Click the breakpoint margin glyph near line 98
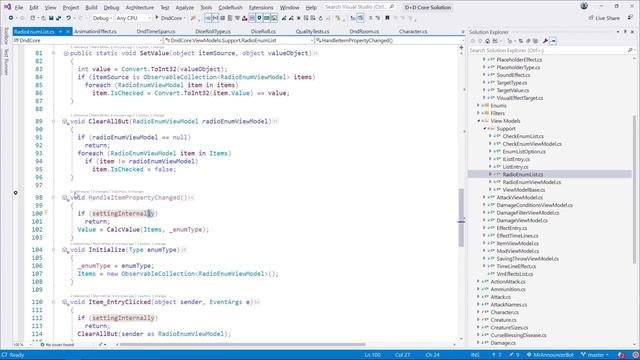The width and height of the screenshot is (640, 360). pos(16,193)
